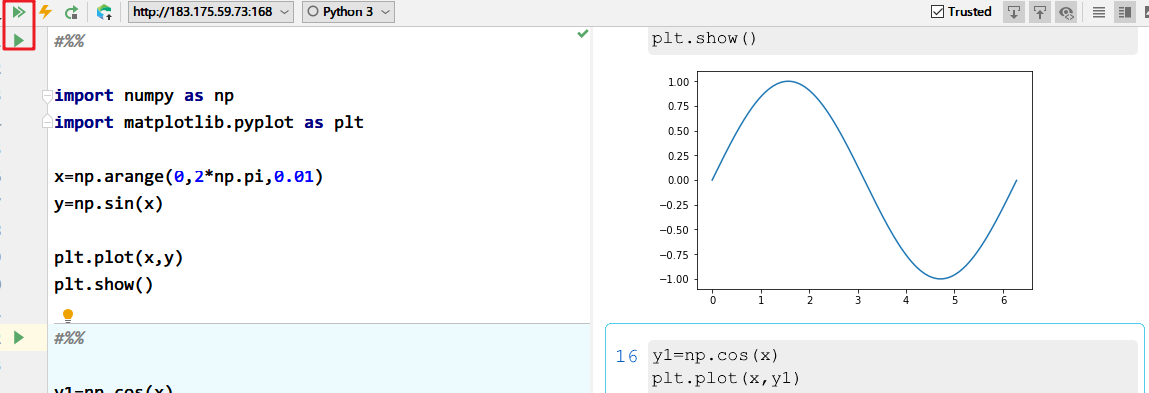
Task: Click the second #%% cell marker
Action: click(x=70, y=338)
